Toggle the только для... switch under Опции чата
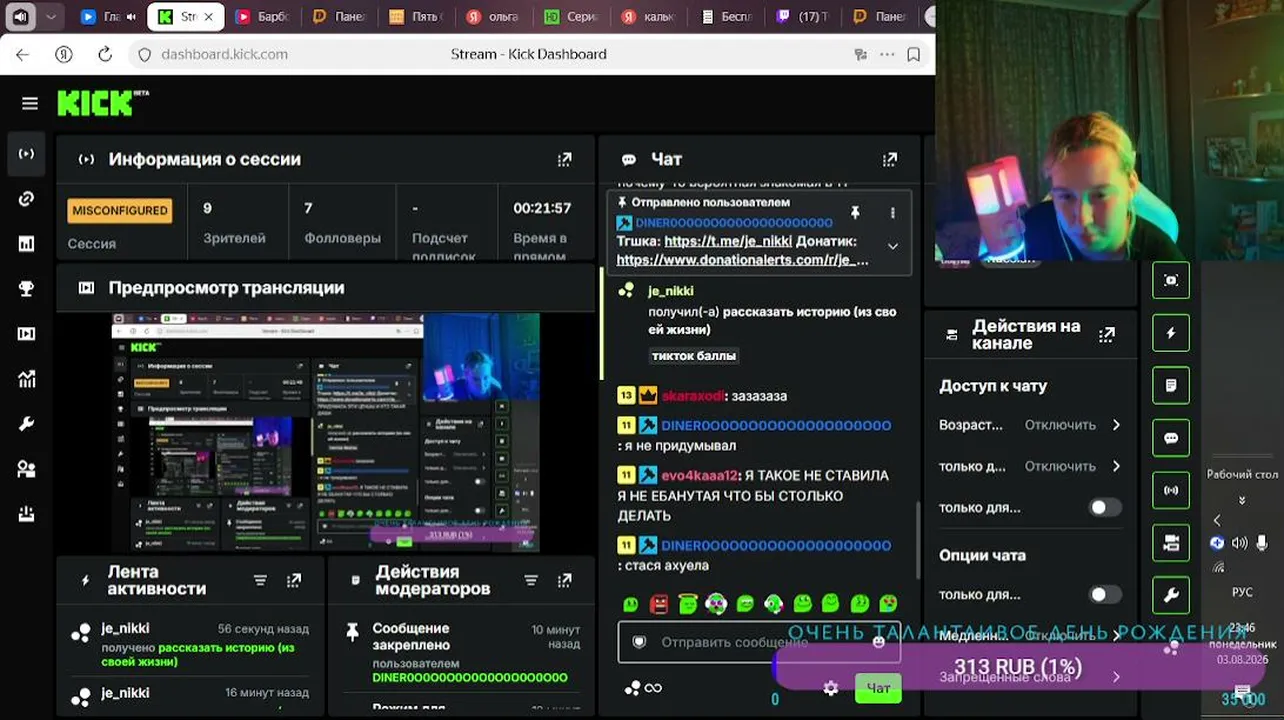 pyautogui.click(x=1104, y=594)
